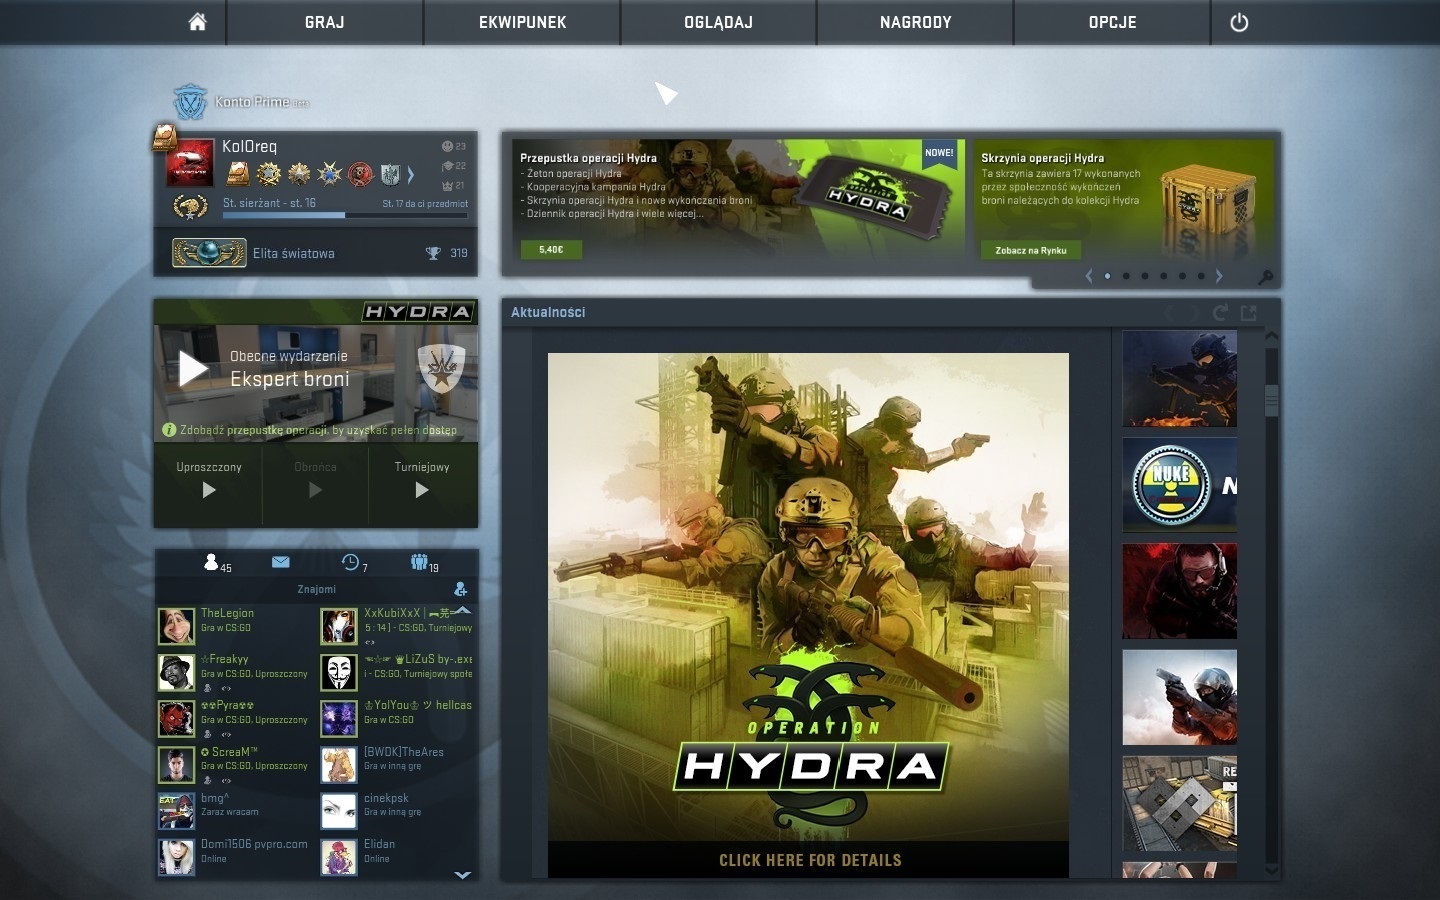Image resolution: width=1440 pixels, height=900 pixels.
Task: Click the friends list down arrow
Action: [462, 874]
